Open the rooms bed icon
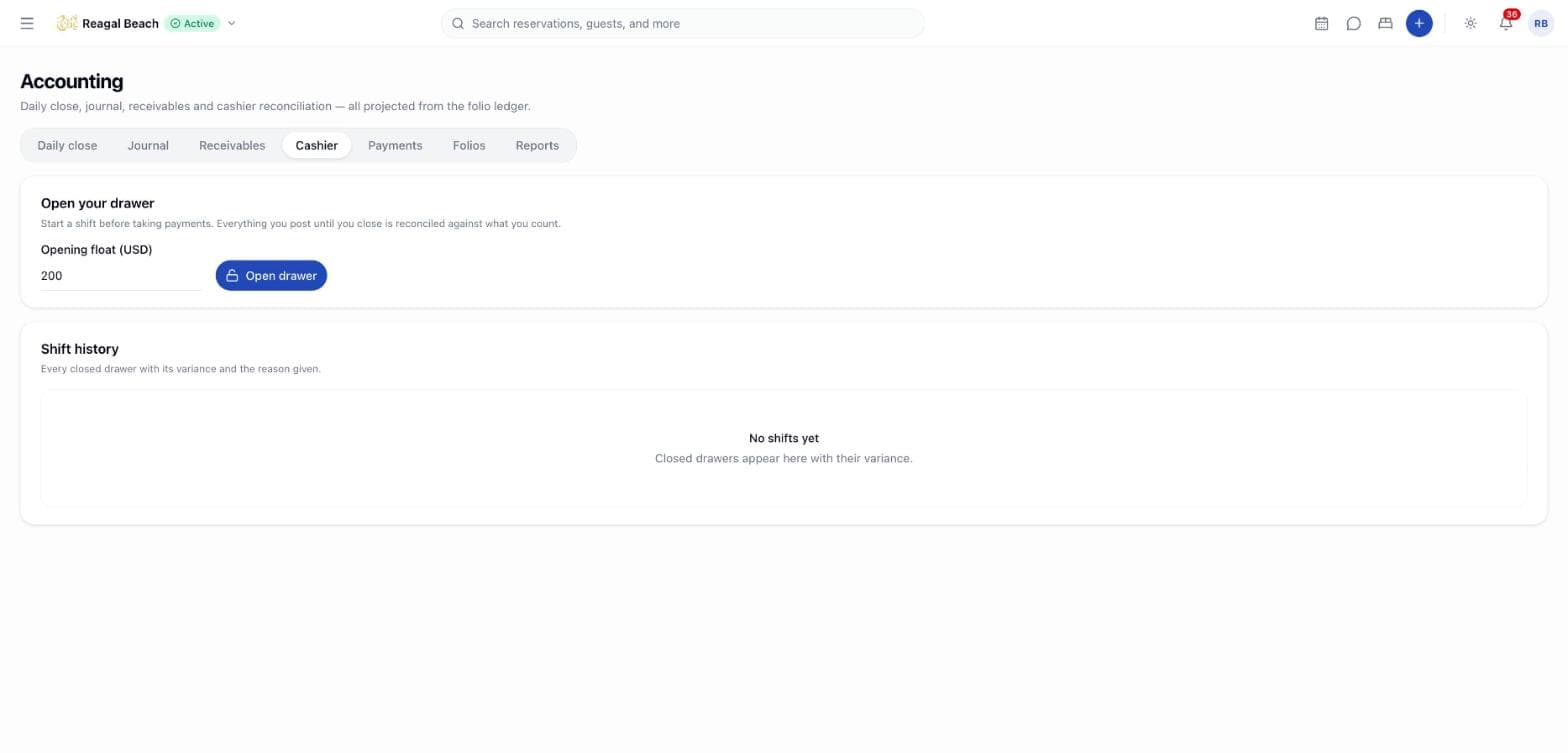The image size is (1568, 753). click(1385, 23)
